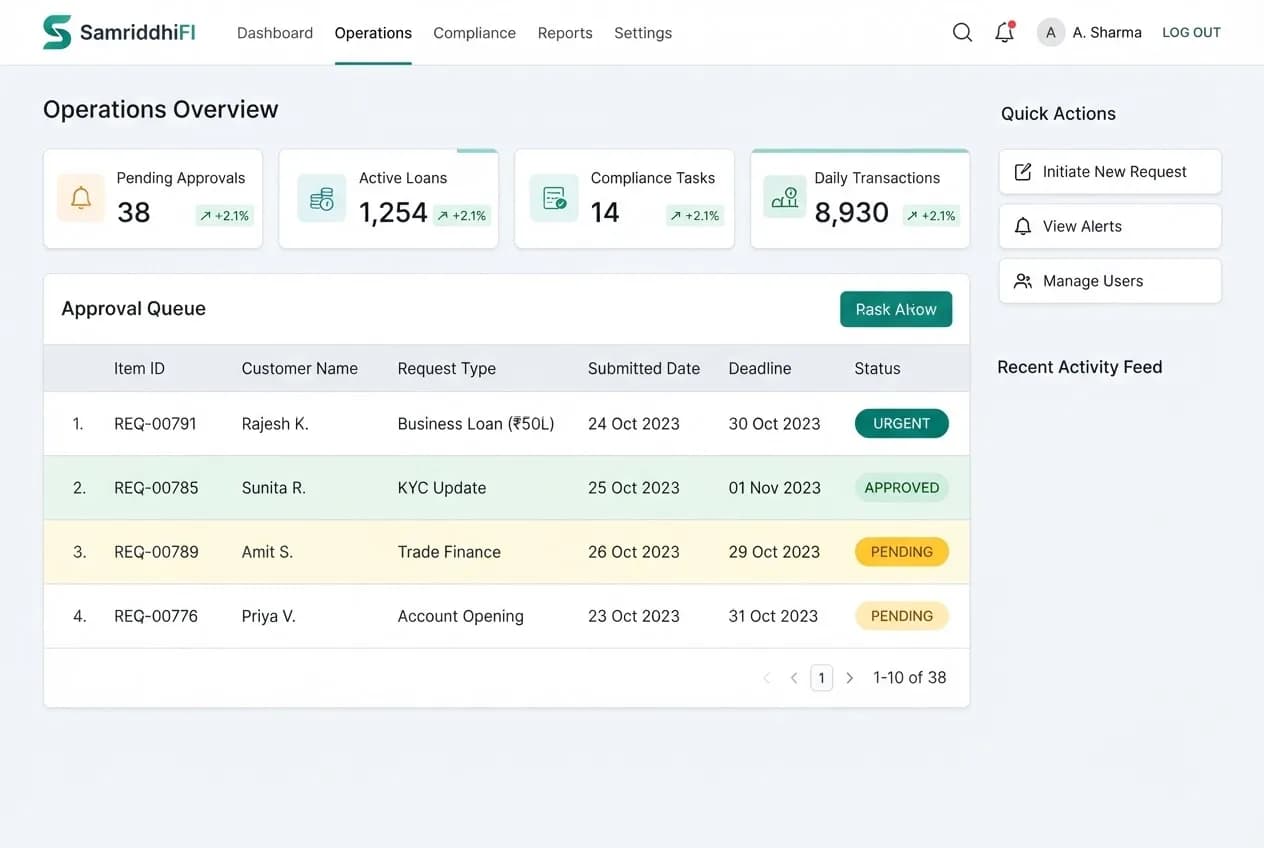Click customer name Sunita R.

pos(273,488)
